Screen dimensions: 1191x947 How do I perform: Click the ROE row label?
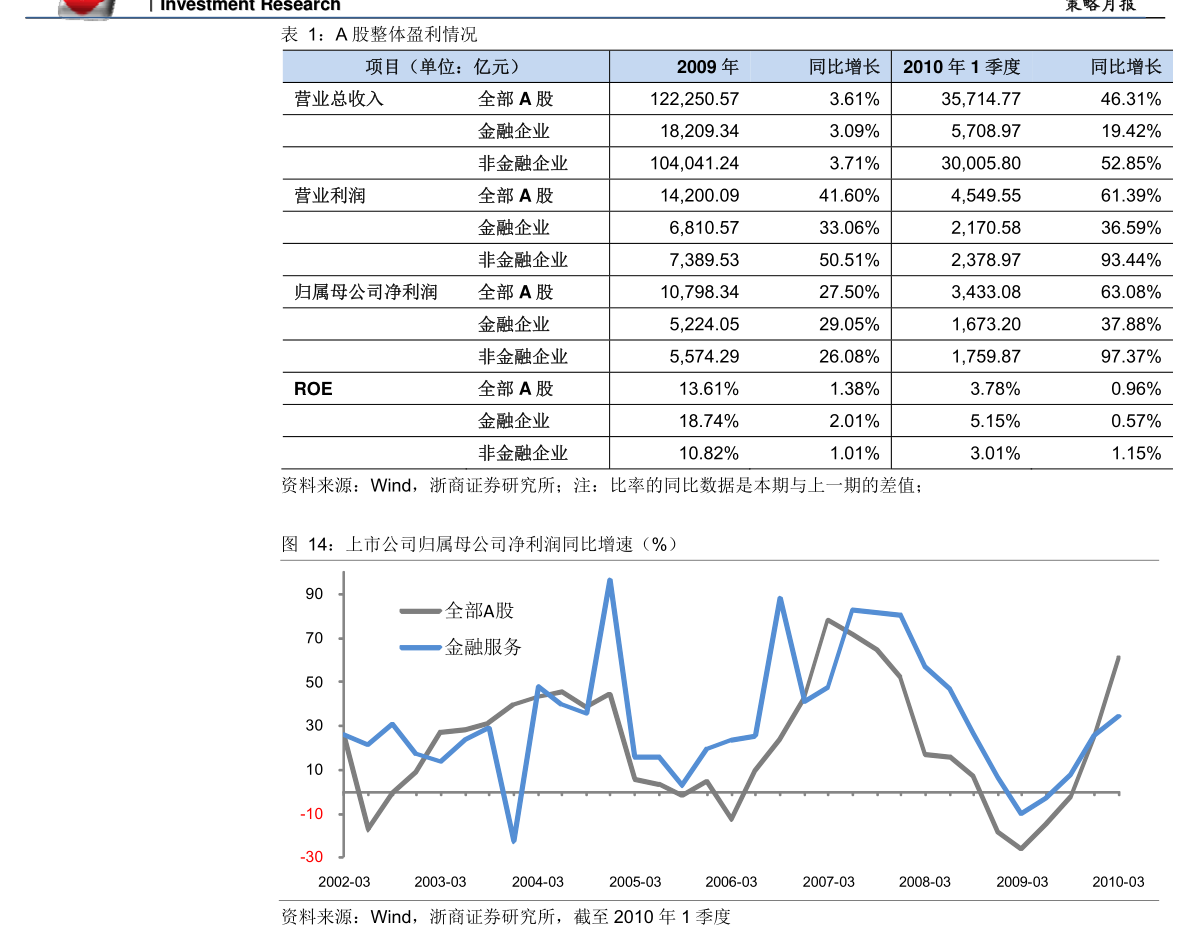click(x=313, y=389)
